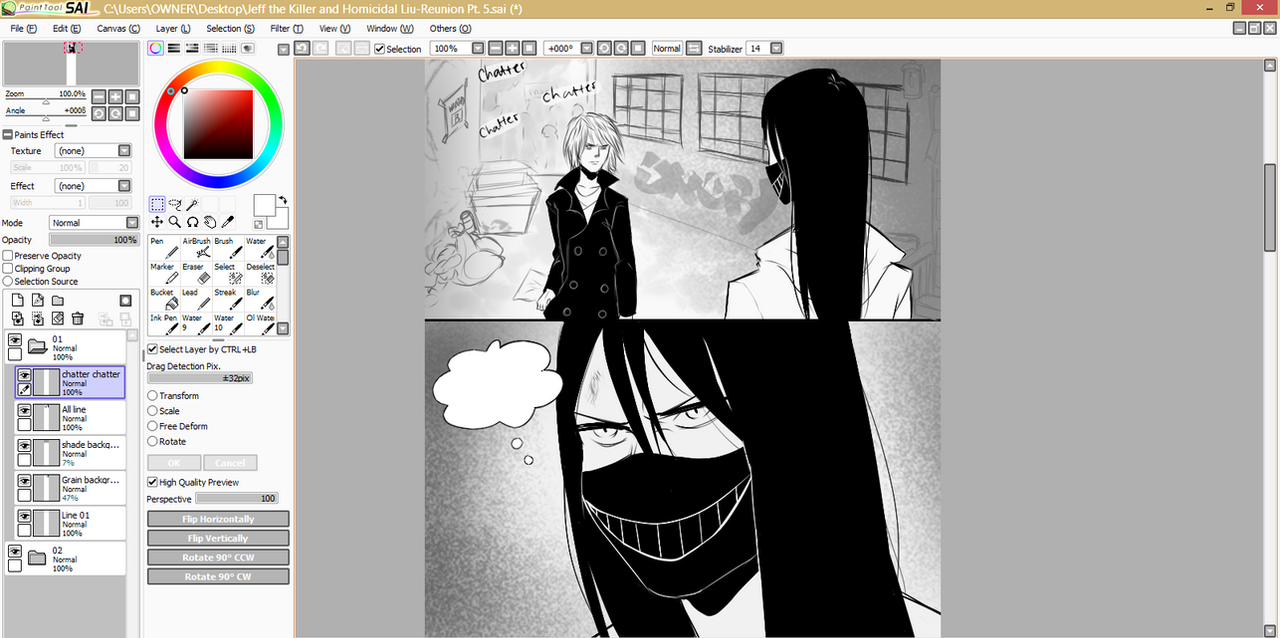Hide the All line layer

(24, 410)
